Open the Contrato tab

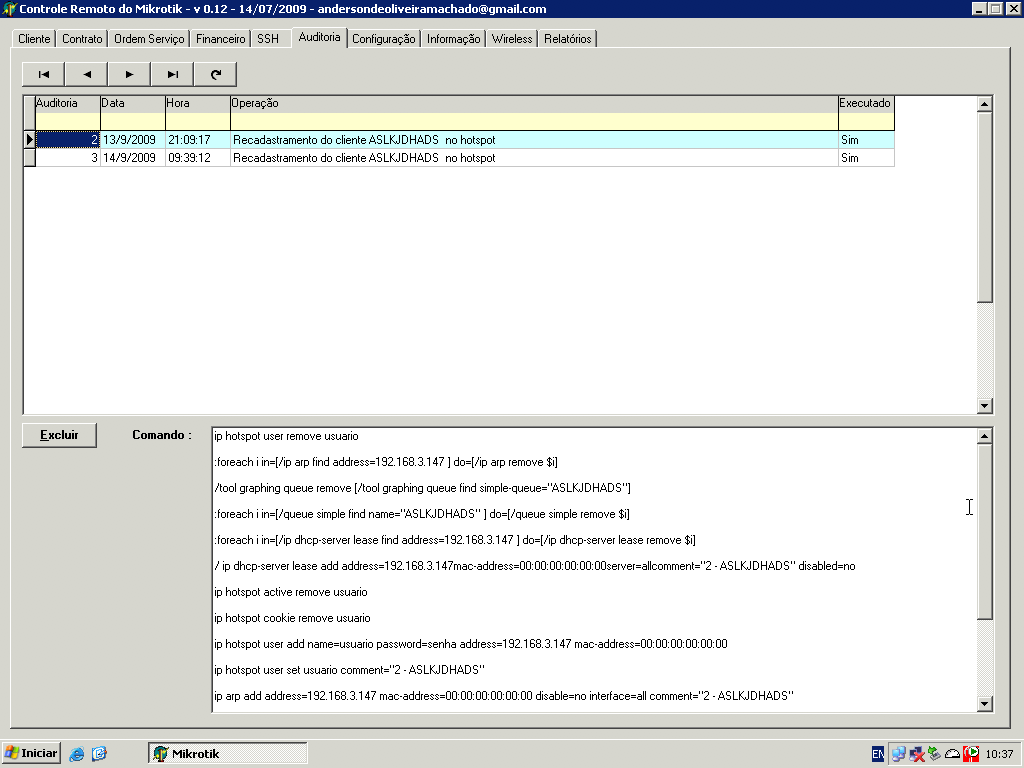pos(82,39)
